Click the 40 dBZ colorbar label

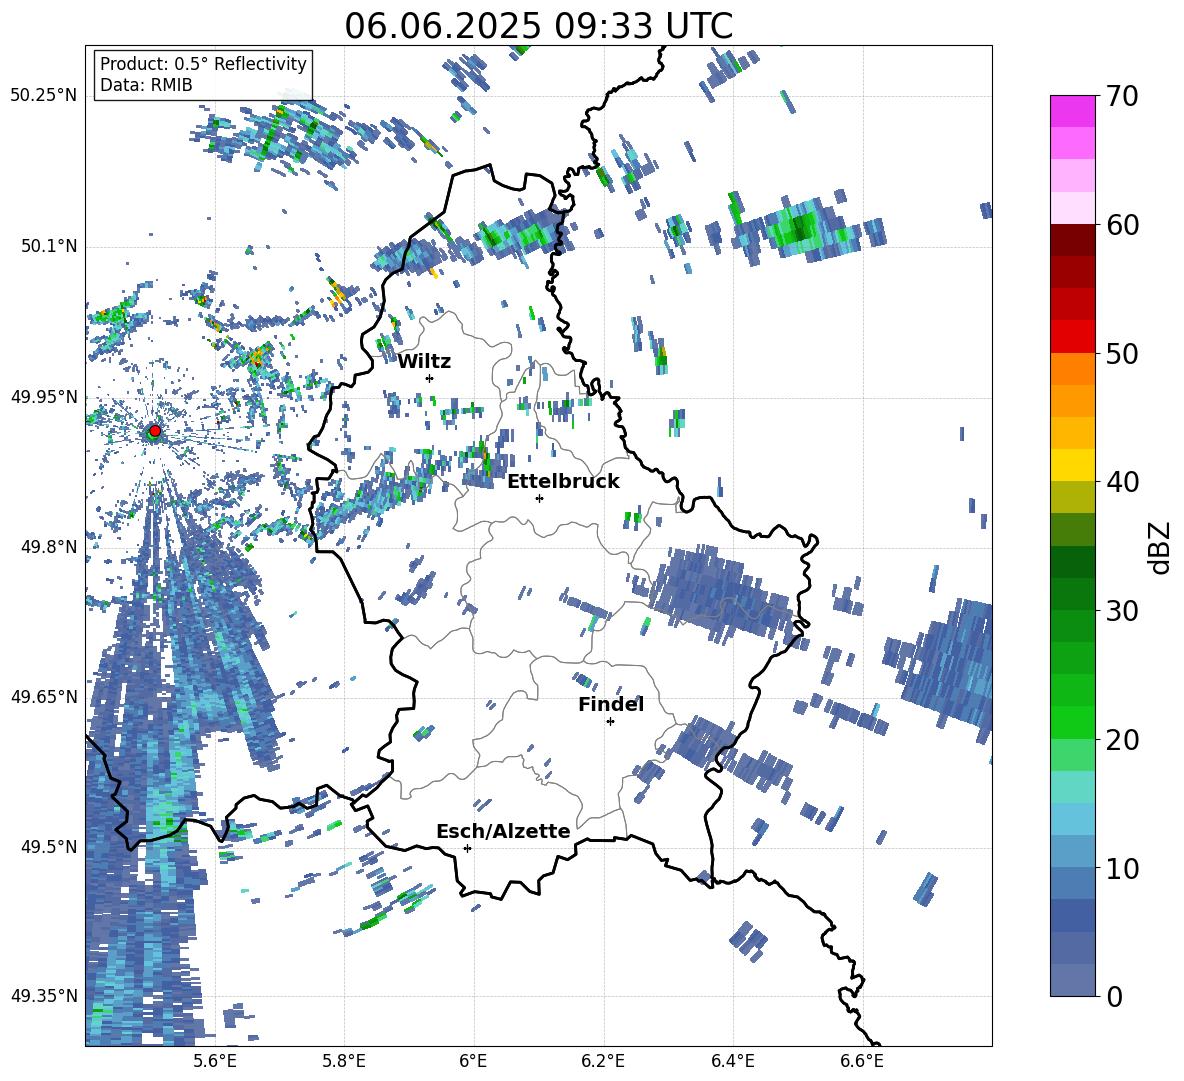coord(1122,482)
